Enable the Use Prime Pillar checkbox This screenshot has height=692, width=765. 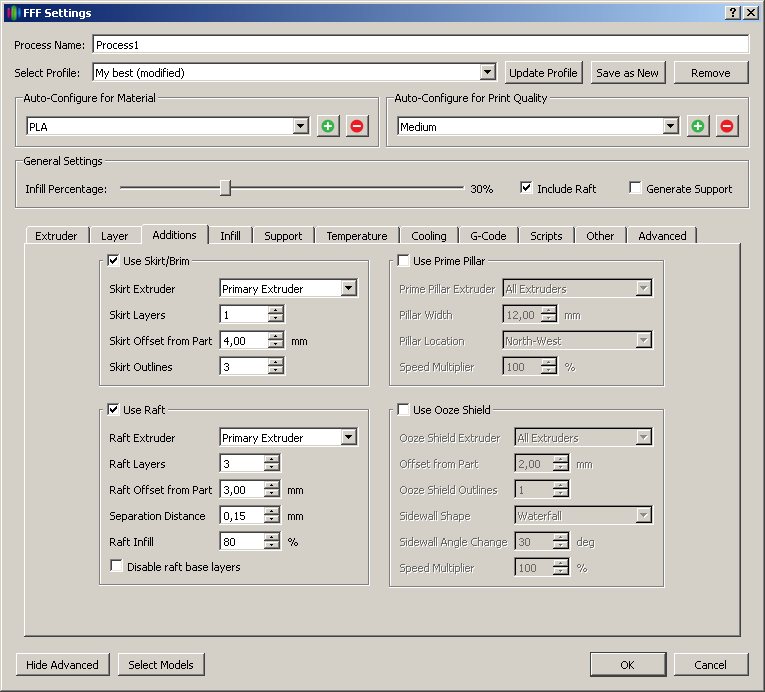click(404, 261)
